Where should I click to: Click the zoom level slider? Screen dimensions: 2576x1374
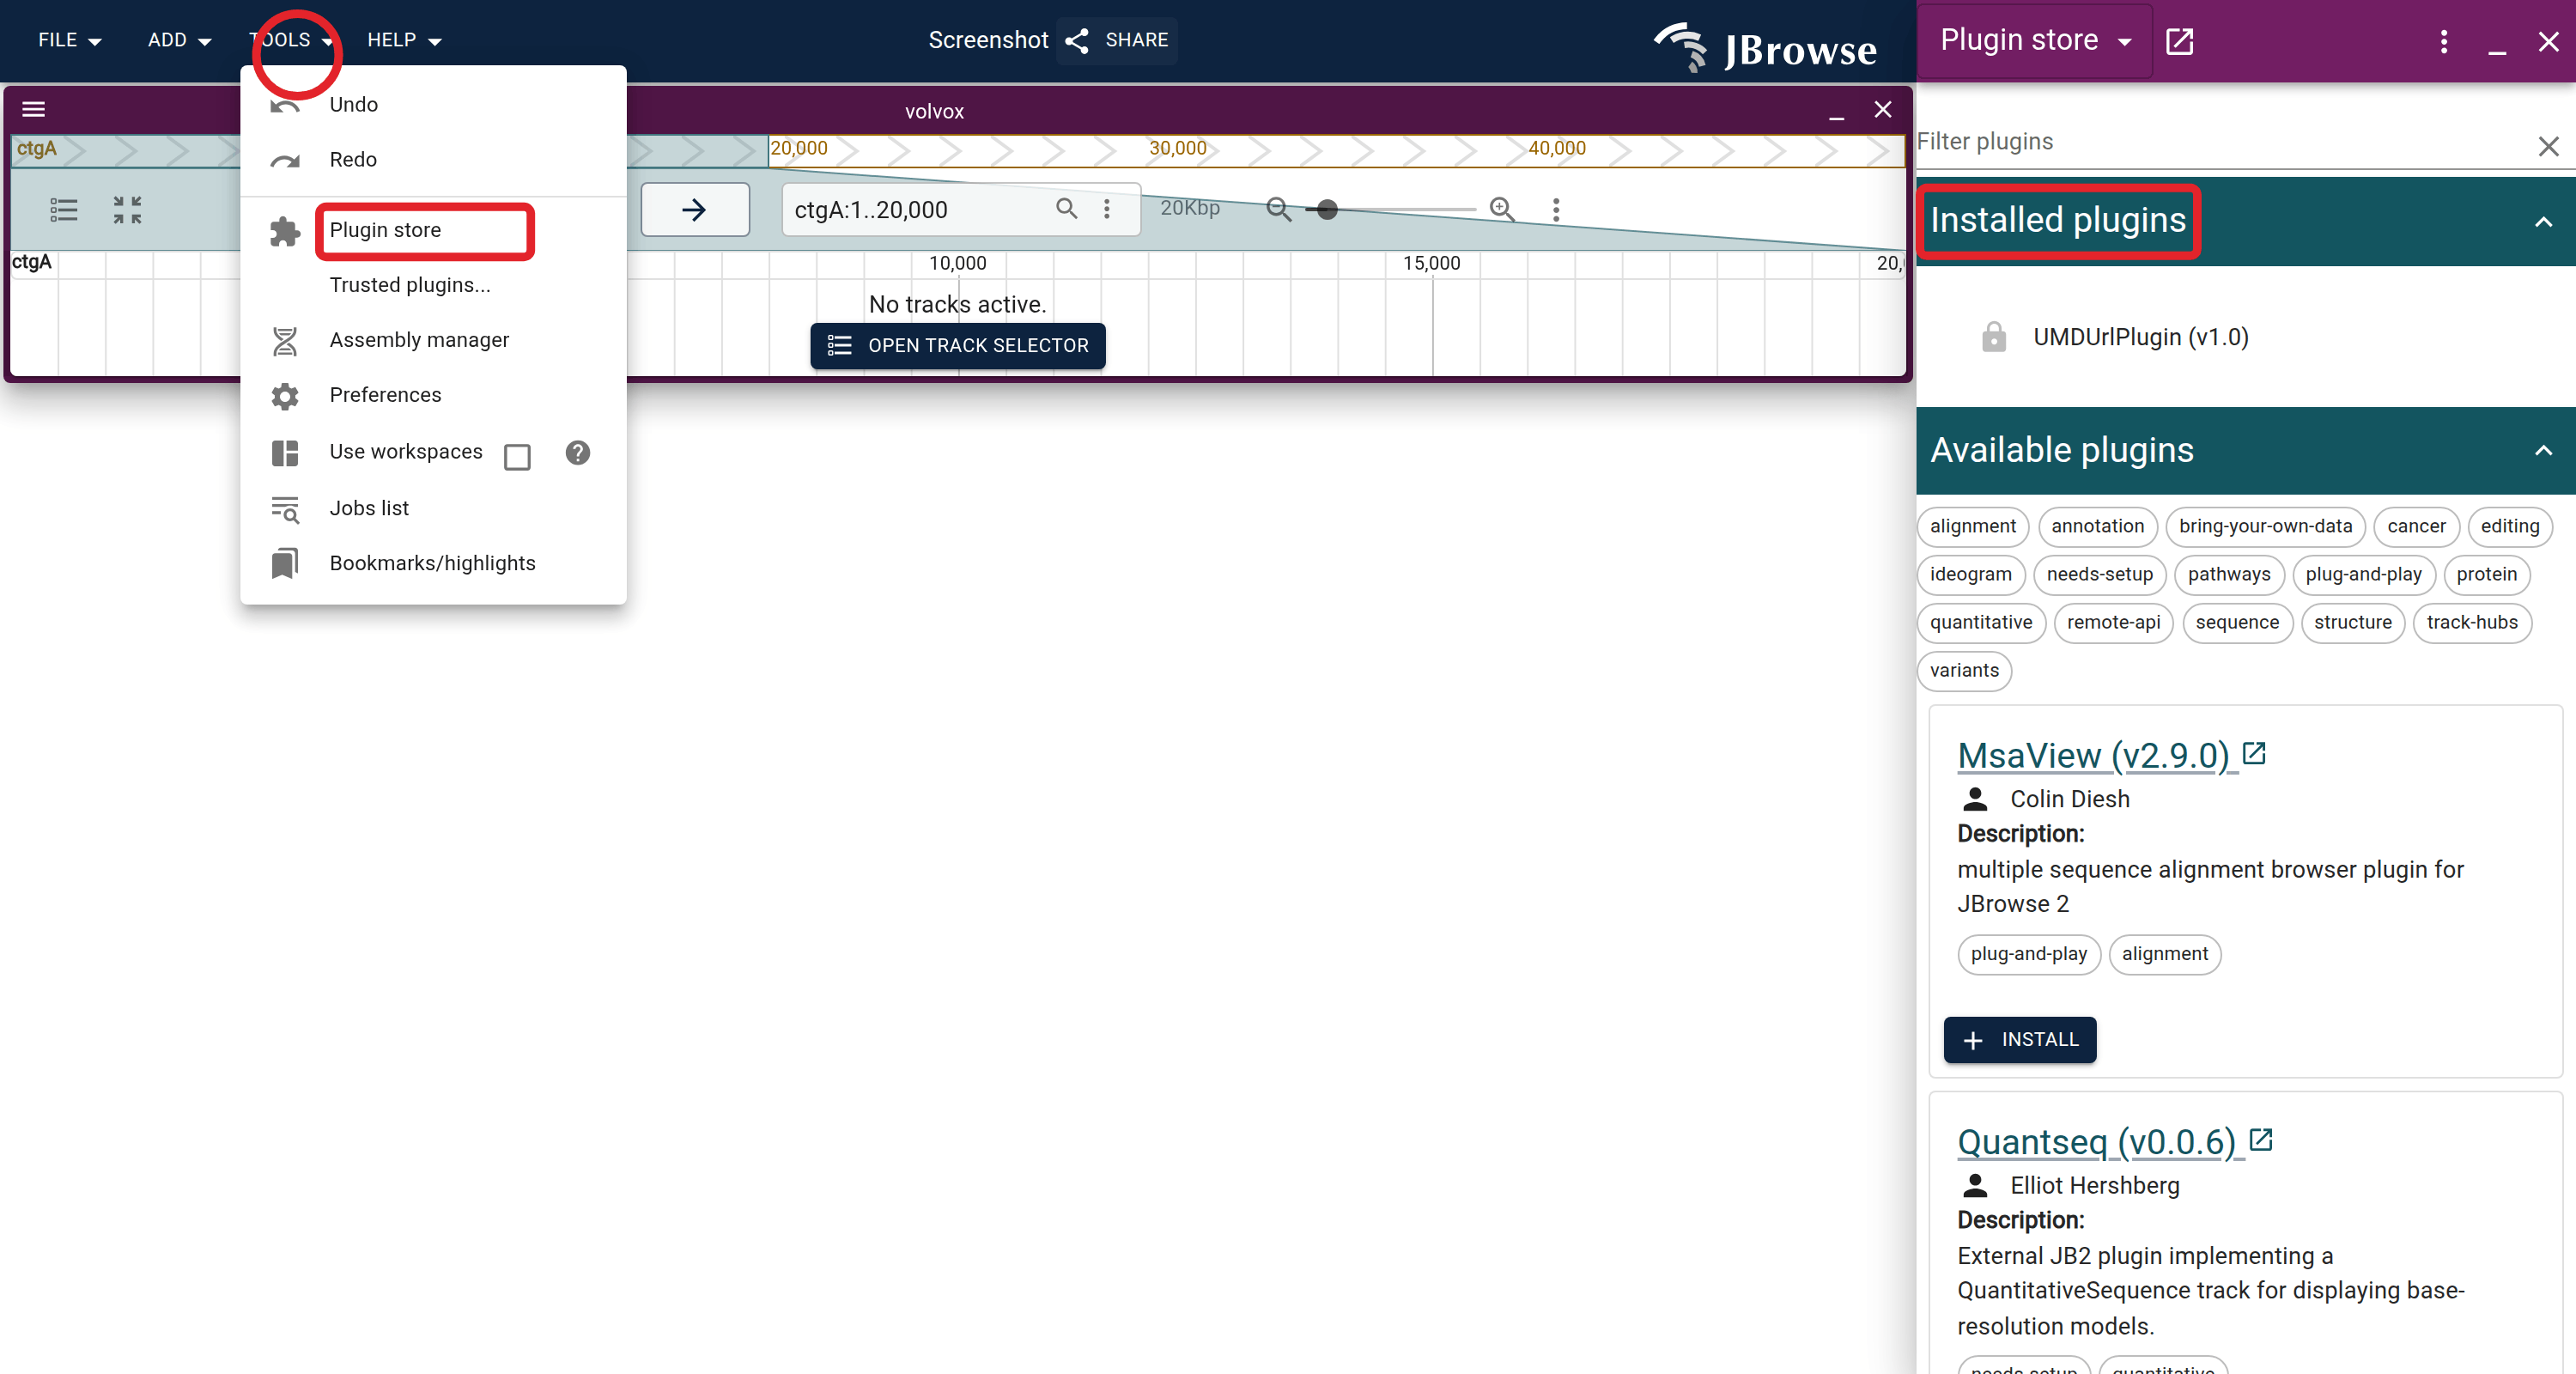[x=1390, y=209]
